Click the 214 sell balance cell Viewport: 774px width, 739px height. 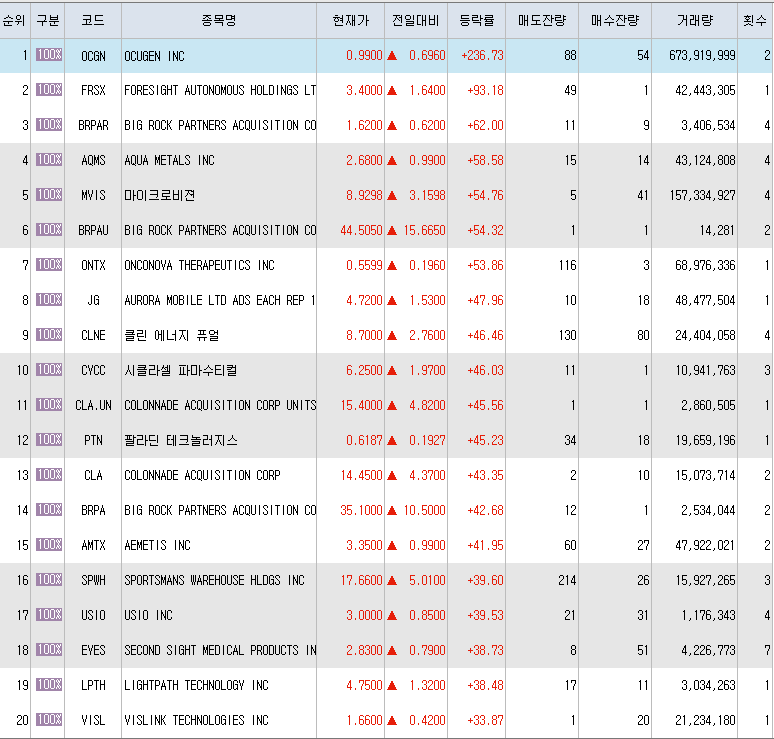[x=567, y=581]
